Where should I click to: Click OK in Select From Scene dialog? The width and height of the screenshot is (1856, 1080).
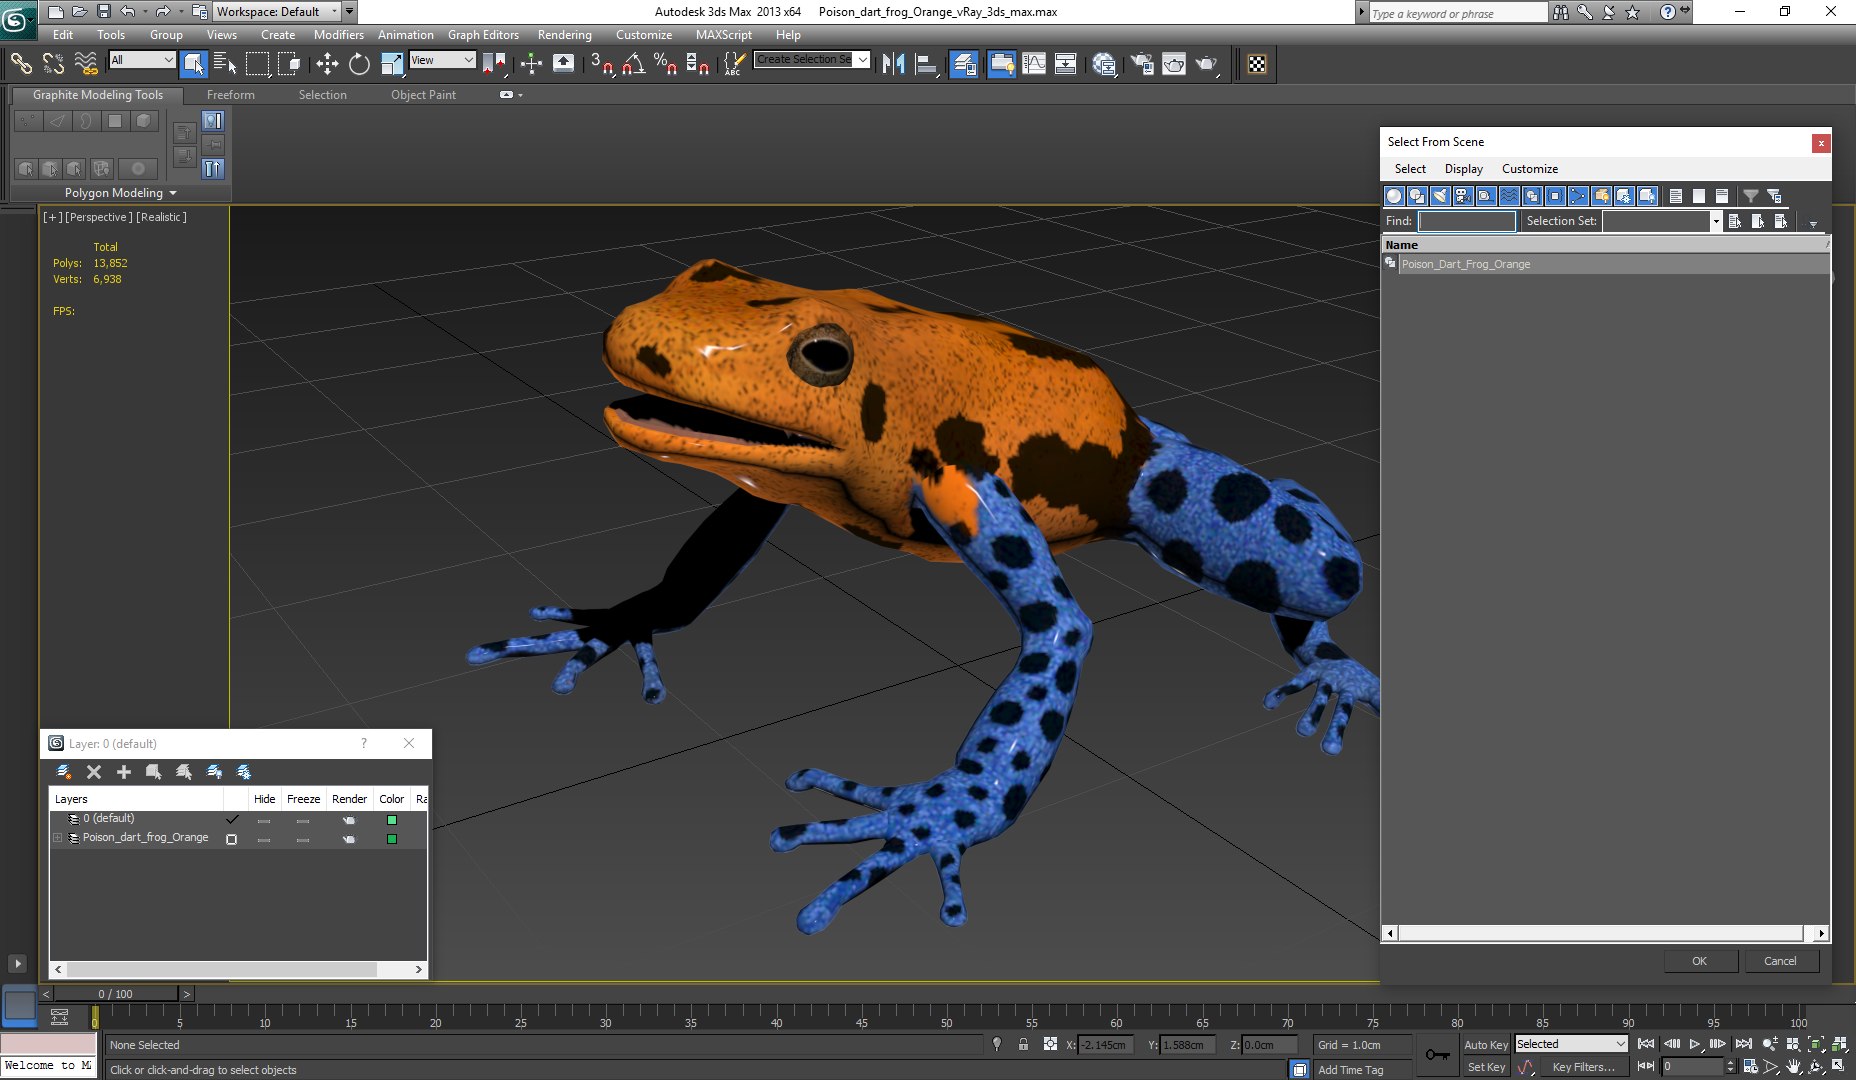pos(1699,961)
